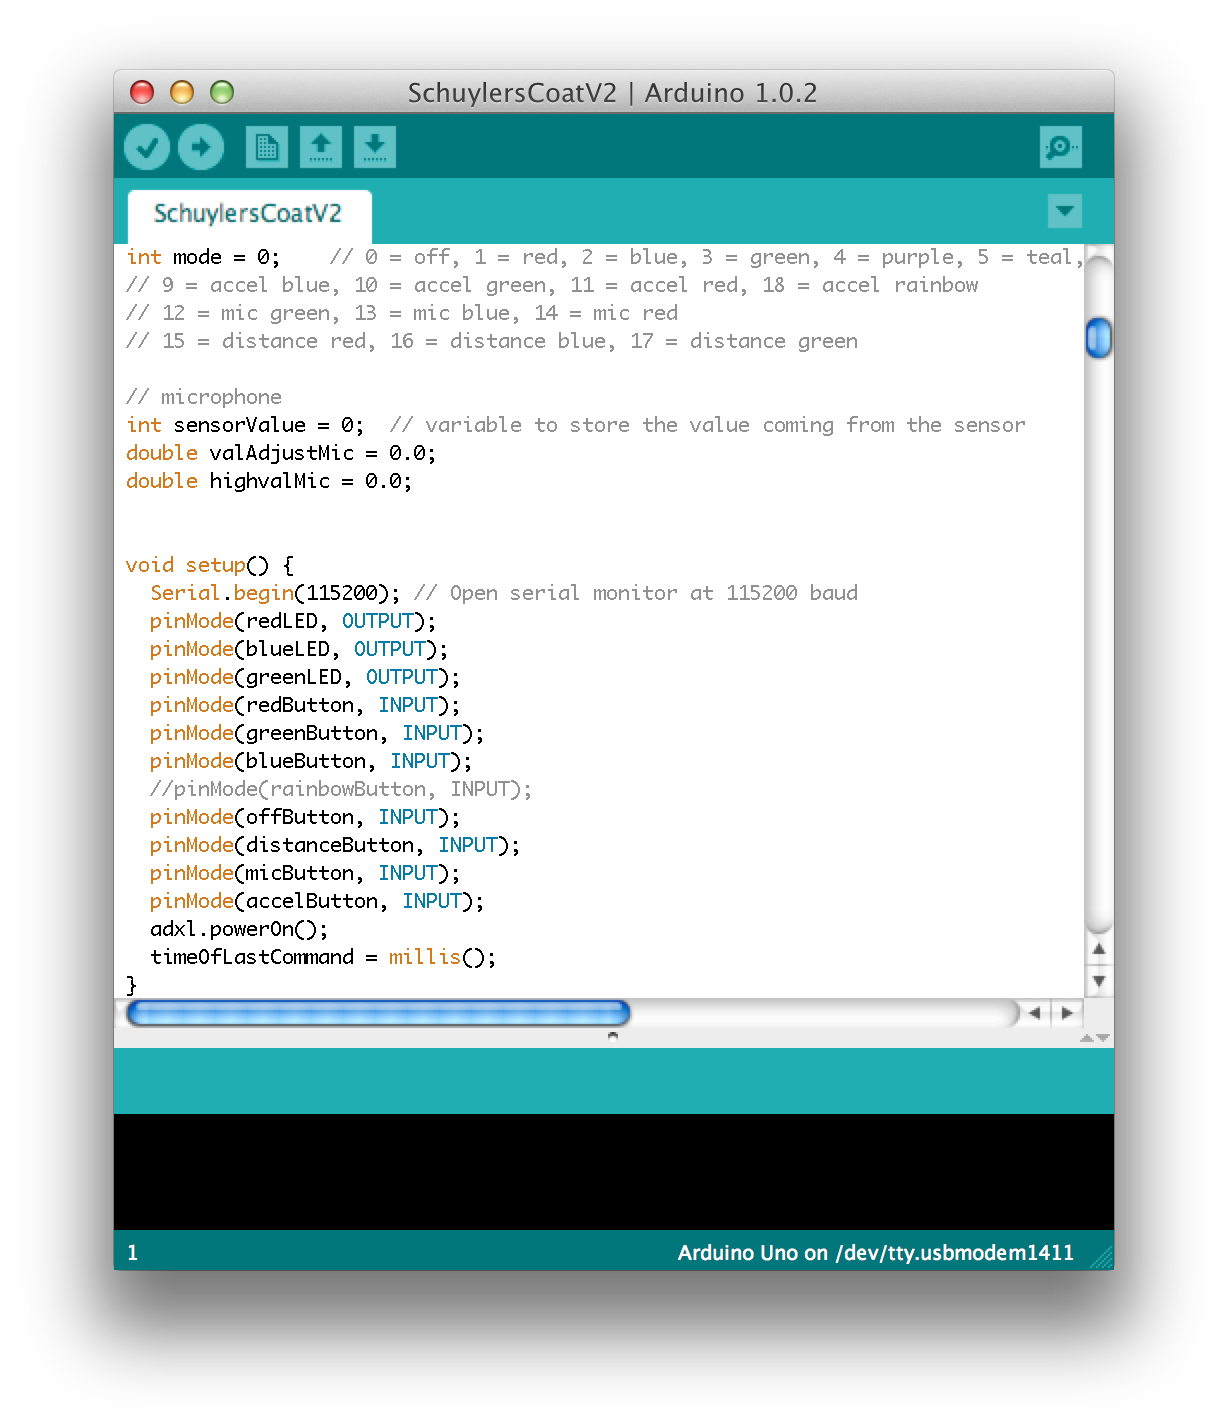Expand the sketch tab context dropdown arrow
1228x1428 pixels.
(x=1064, y=211)
